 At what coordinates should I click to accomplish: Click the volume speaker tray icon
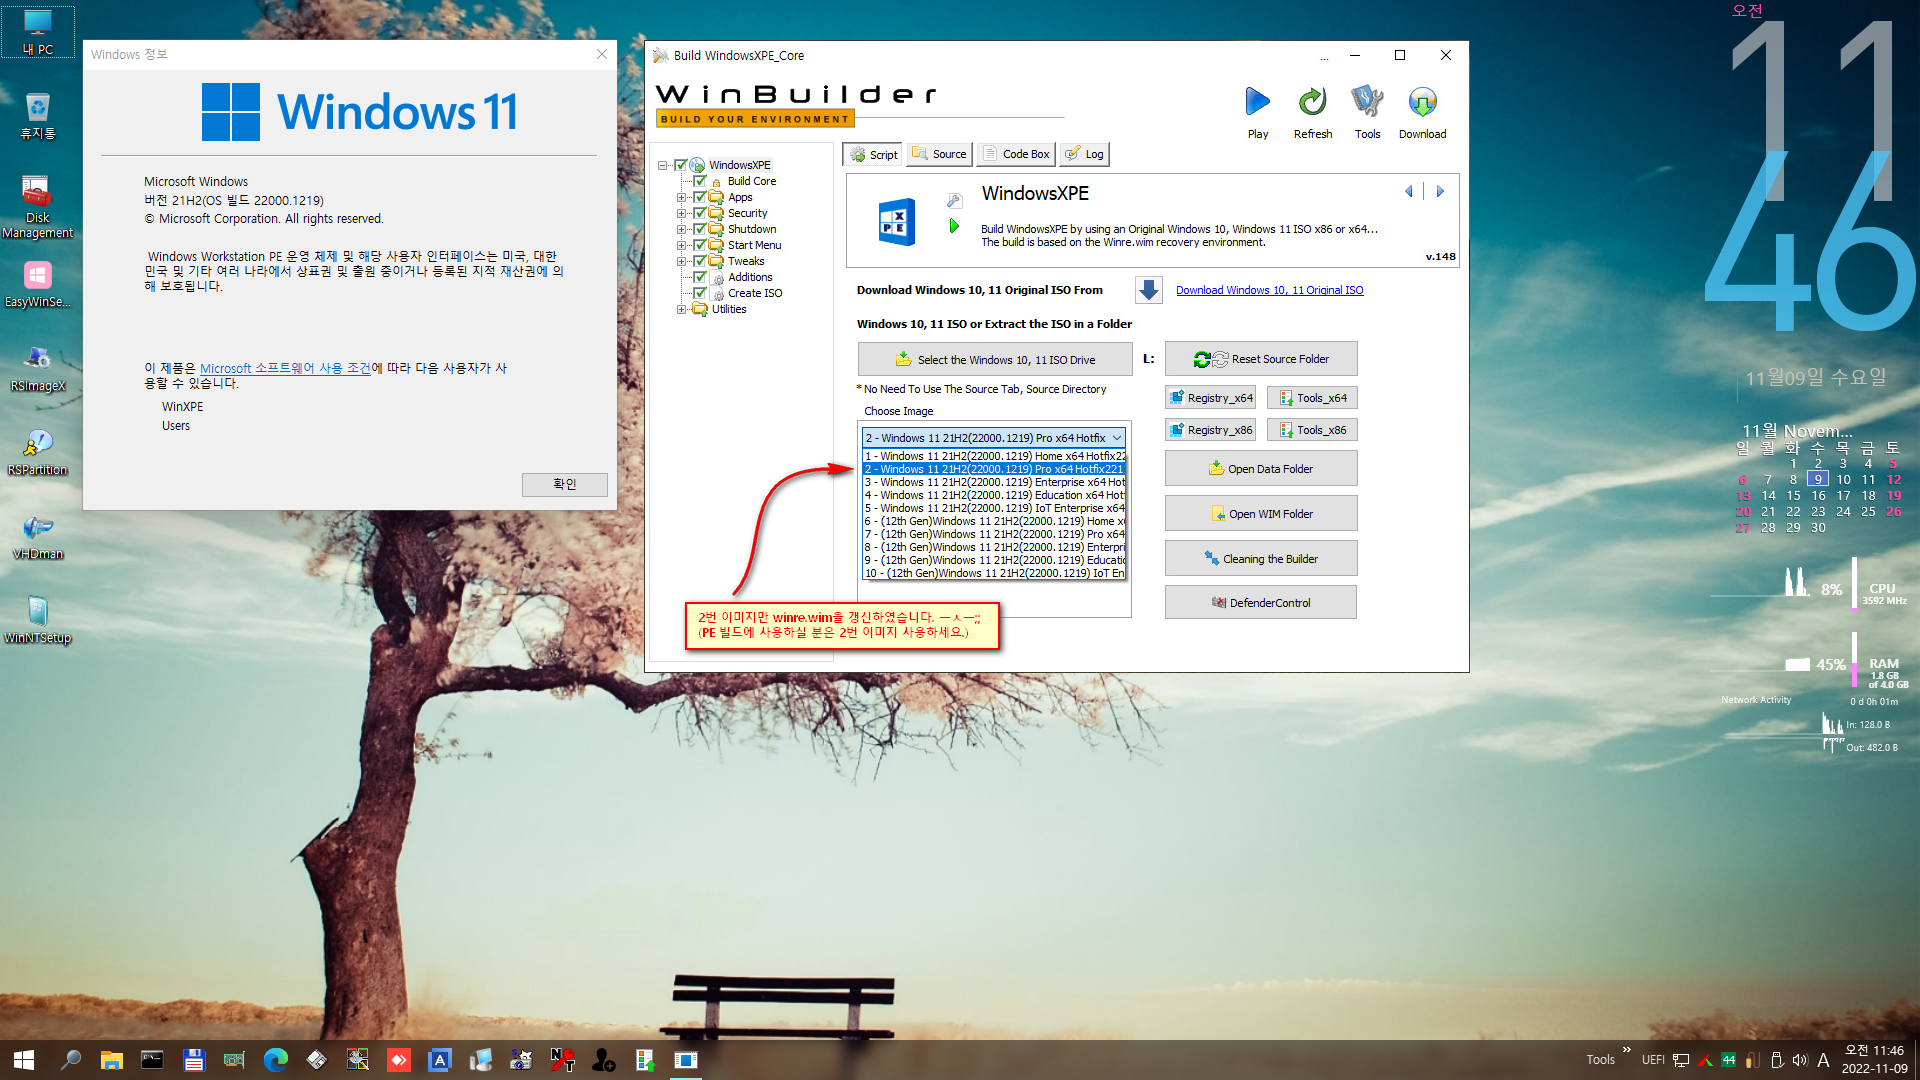tap(1800, 1060)
